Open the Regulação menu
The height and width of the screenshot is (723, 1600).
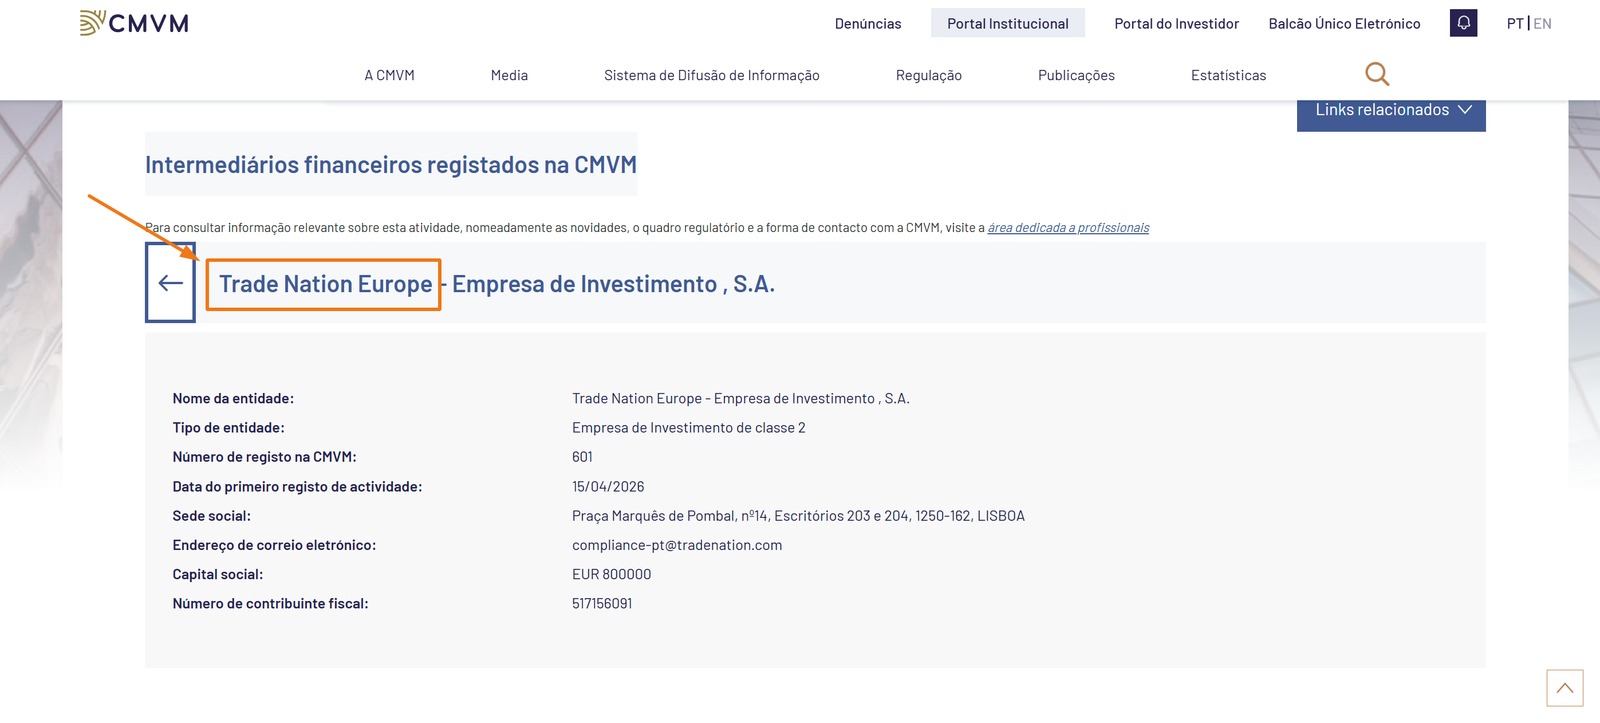click(928, 75)
